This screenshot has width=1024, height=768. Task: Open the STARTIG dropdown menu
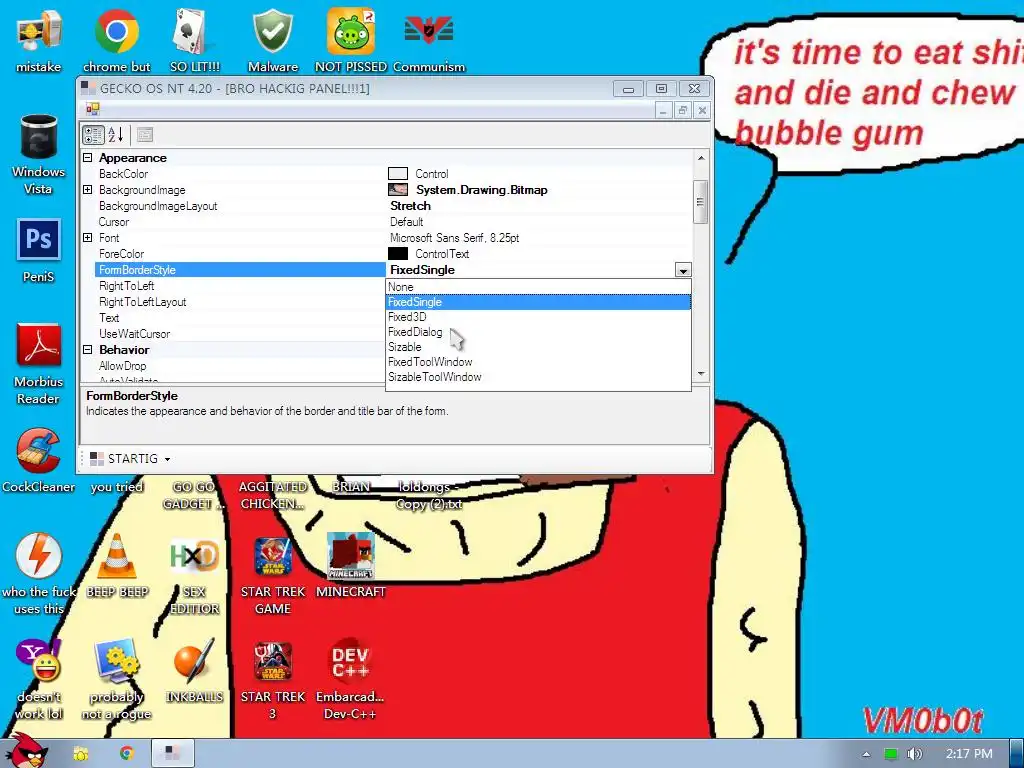[129, 458]
